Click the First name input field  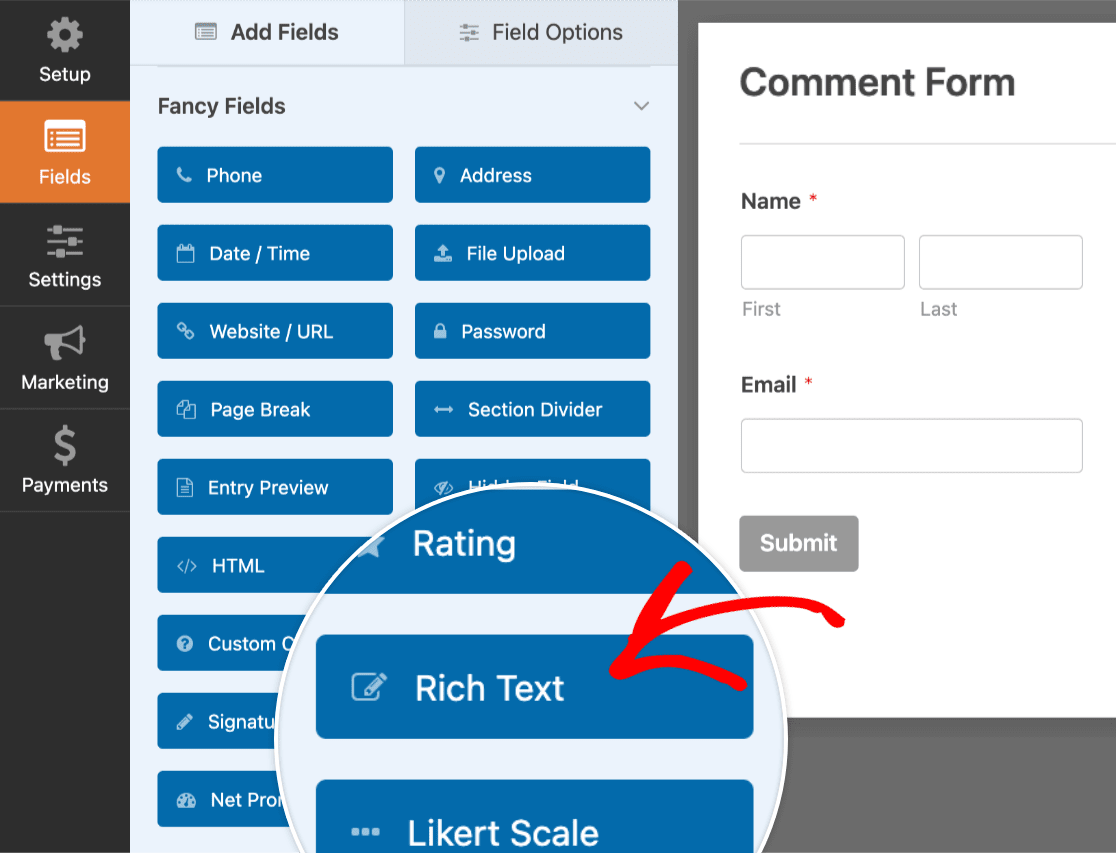pyautogui.click(x=822, y=262)
